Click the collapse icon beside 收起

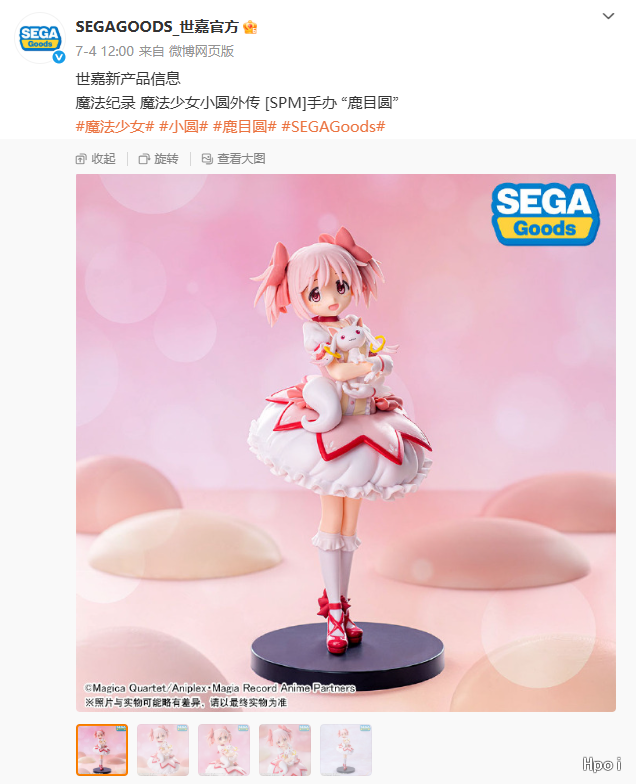(x=81, y=159)
